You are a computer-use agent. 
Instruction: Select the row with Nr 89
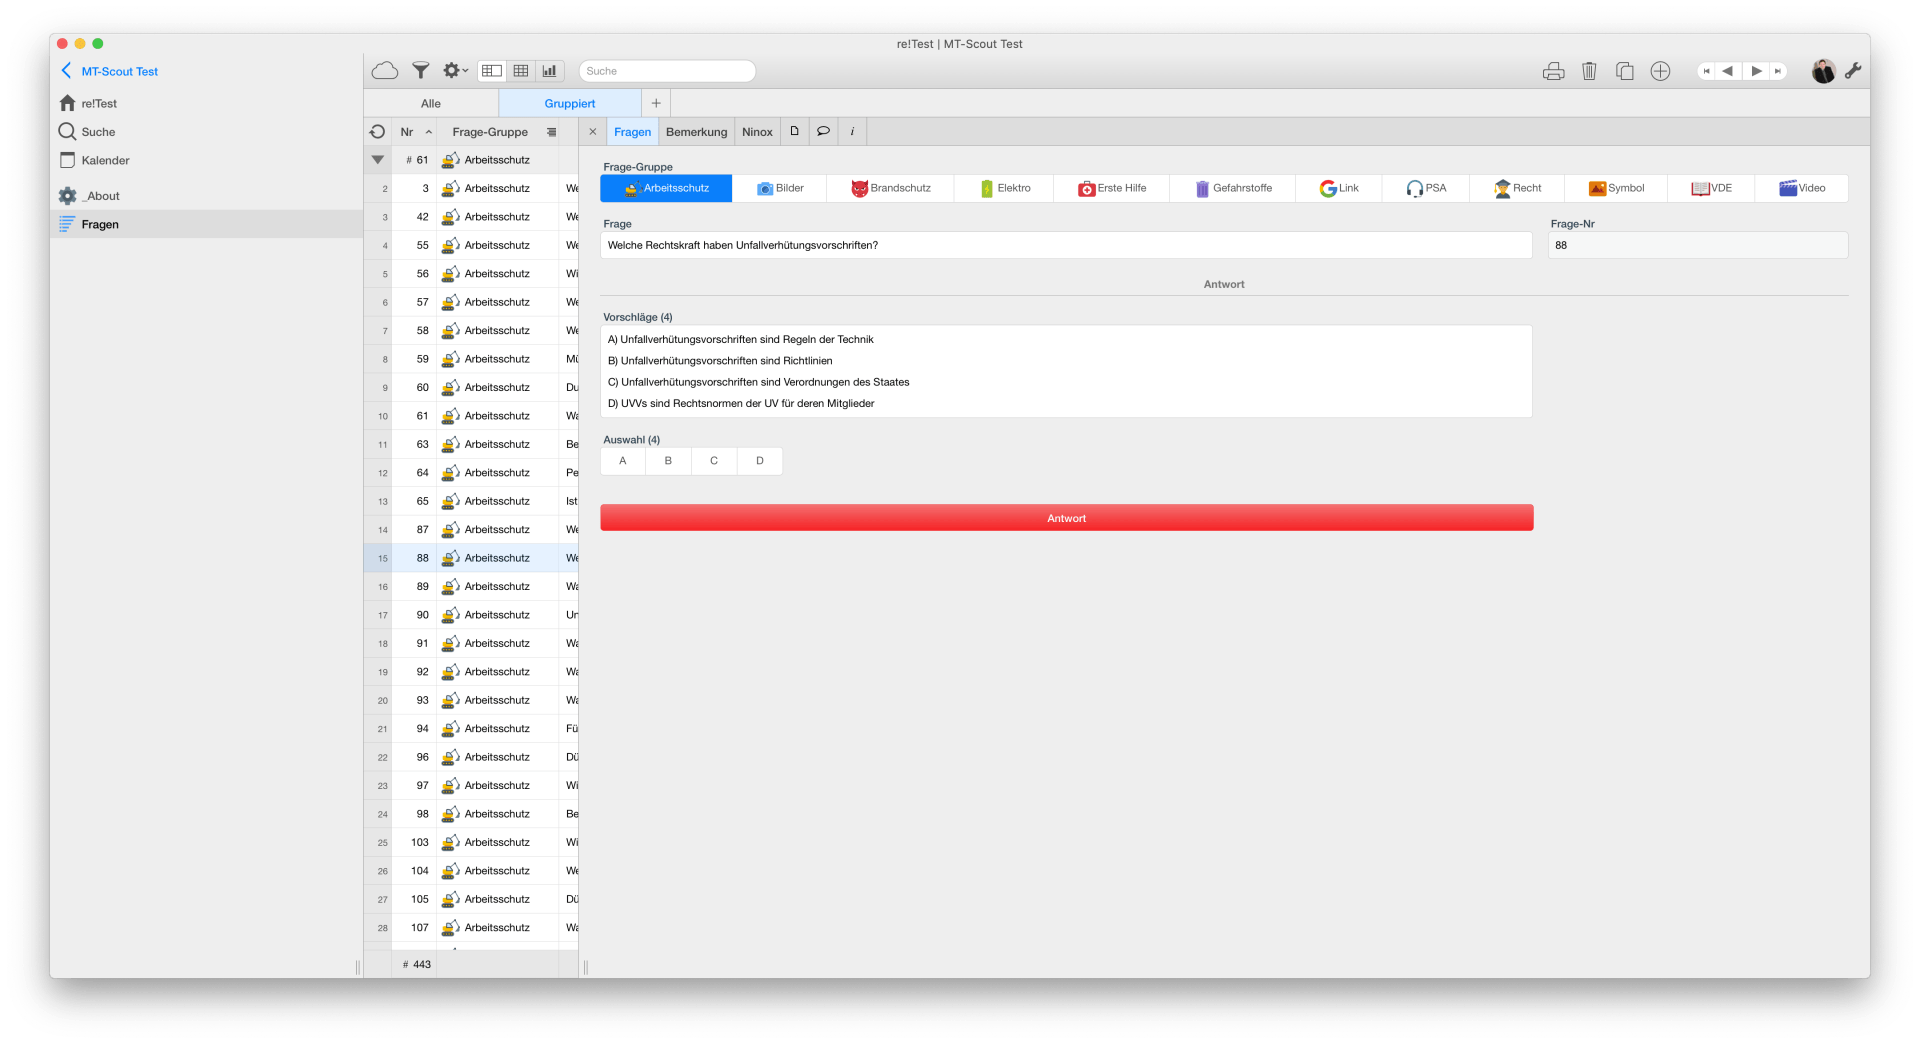coord(471,586)
